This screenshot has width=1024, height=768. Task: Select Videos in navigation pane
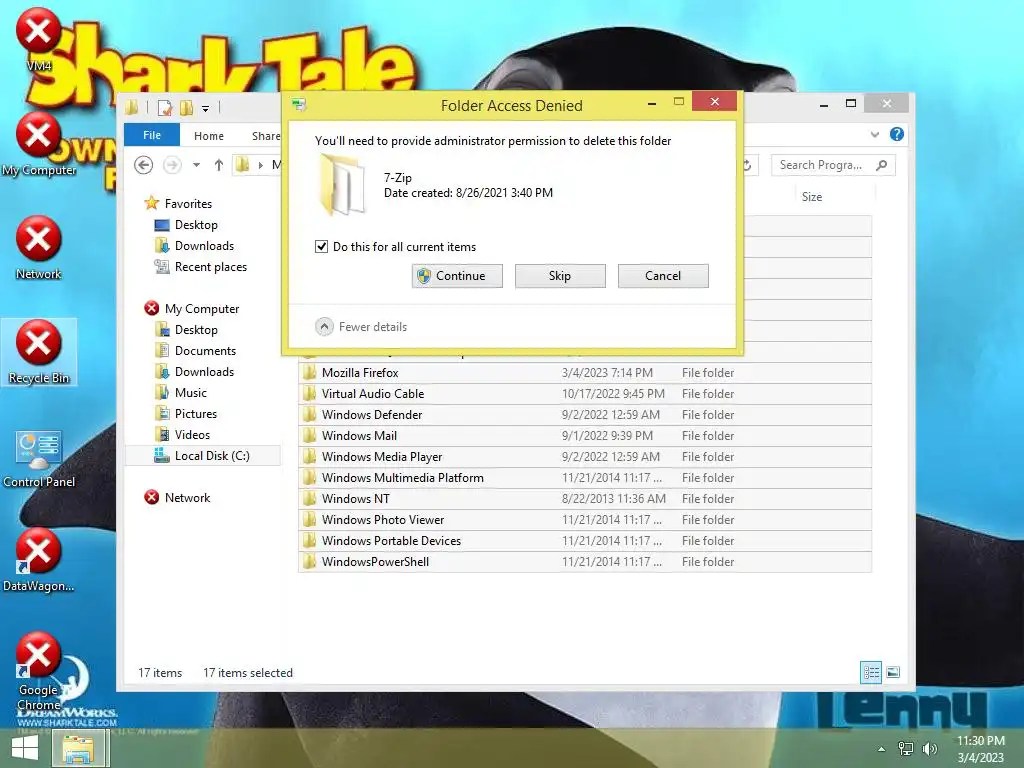tap(192, 434)
